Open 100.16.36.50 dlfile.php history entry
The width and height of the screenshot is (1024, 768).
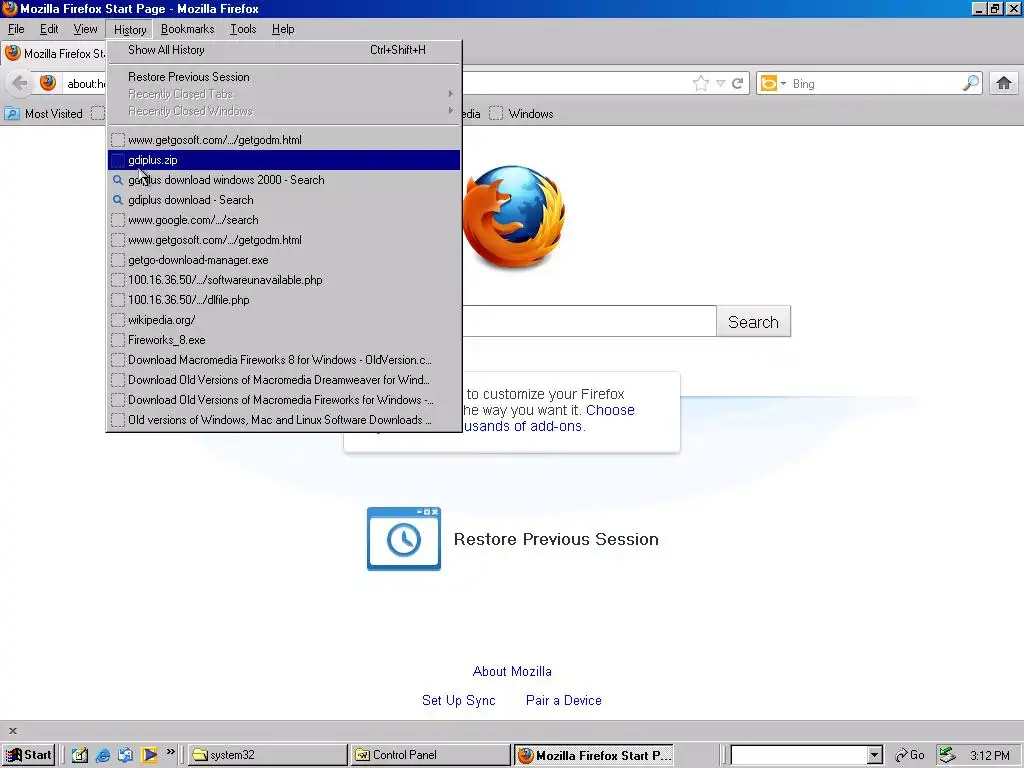point(284,300)
